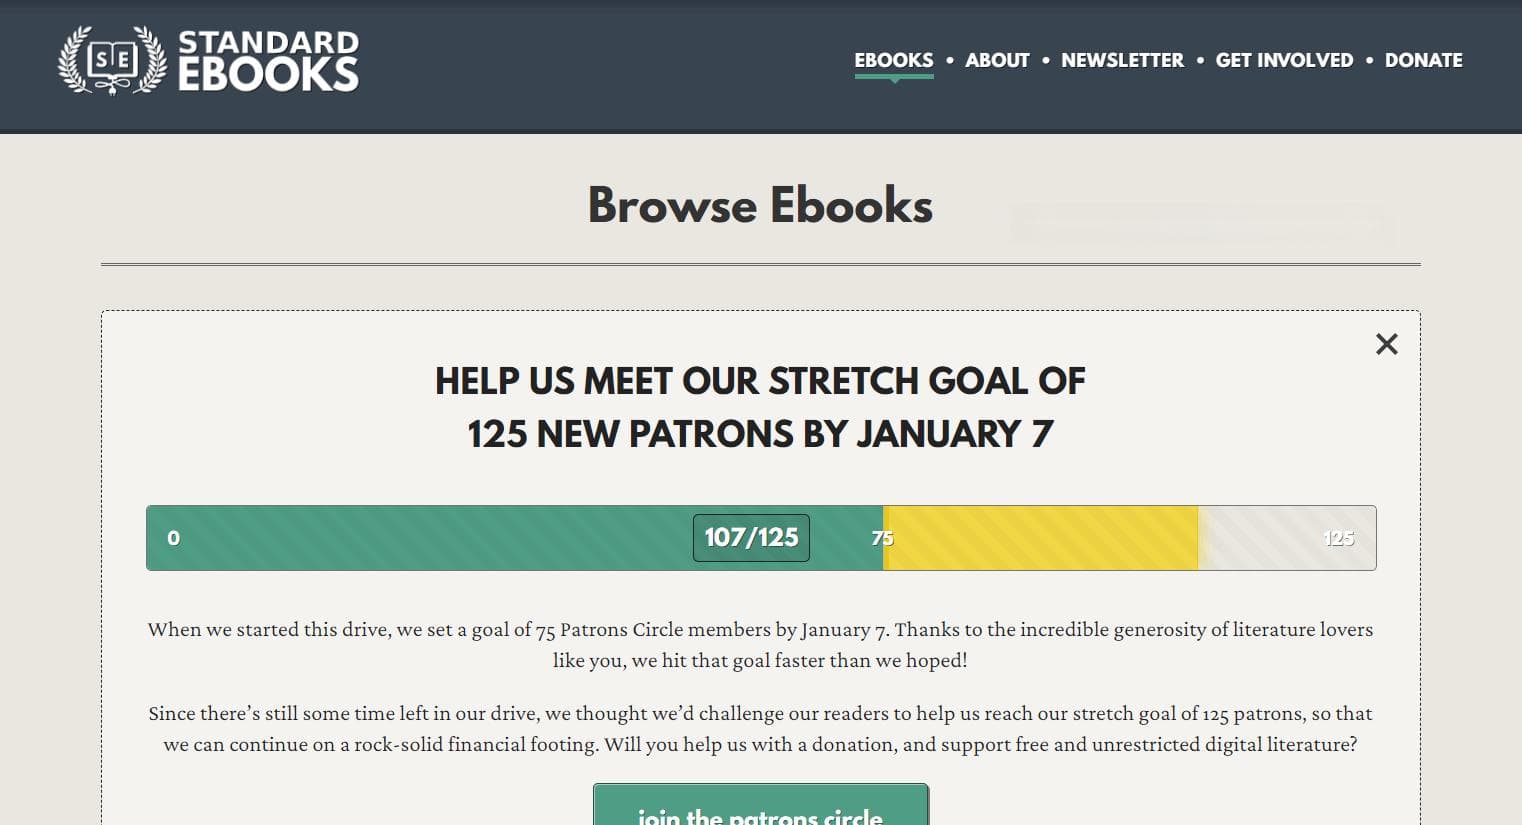This screenshot has height=825, width=1522.
Task: Dismiss the donation banner with the X
Action: [x=1386, y=344]
